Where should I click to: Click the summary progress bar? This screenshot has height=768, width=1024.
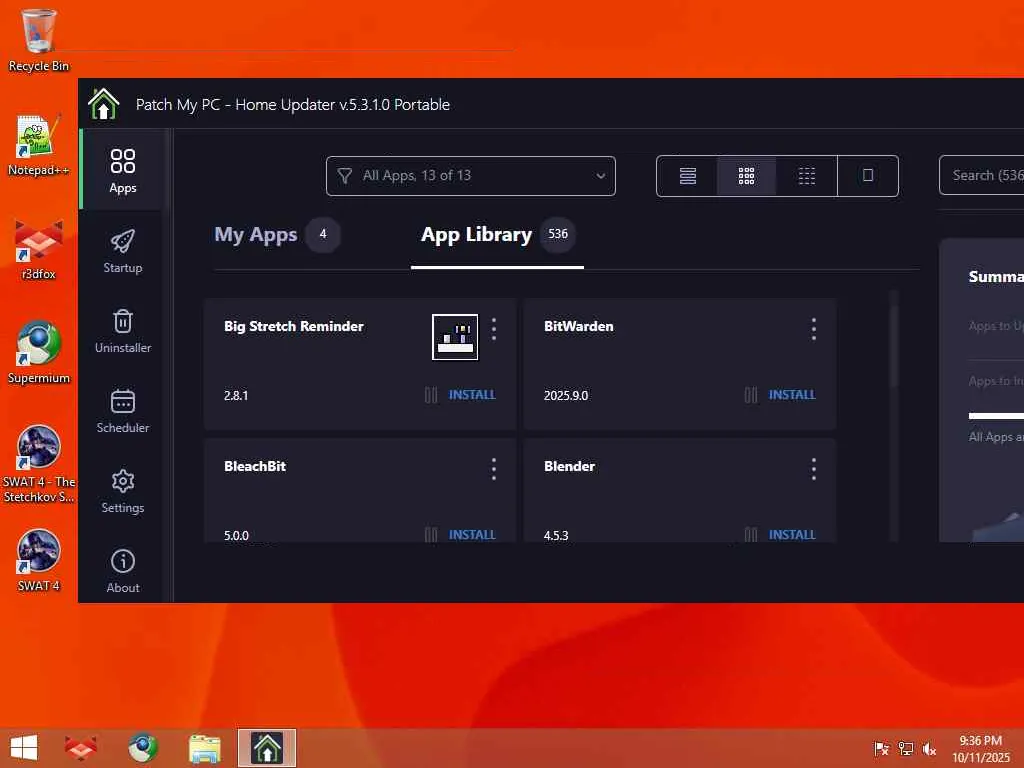click(996, 415)
